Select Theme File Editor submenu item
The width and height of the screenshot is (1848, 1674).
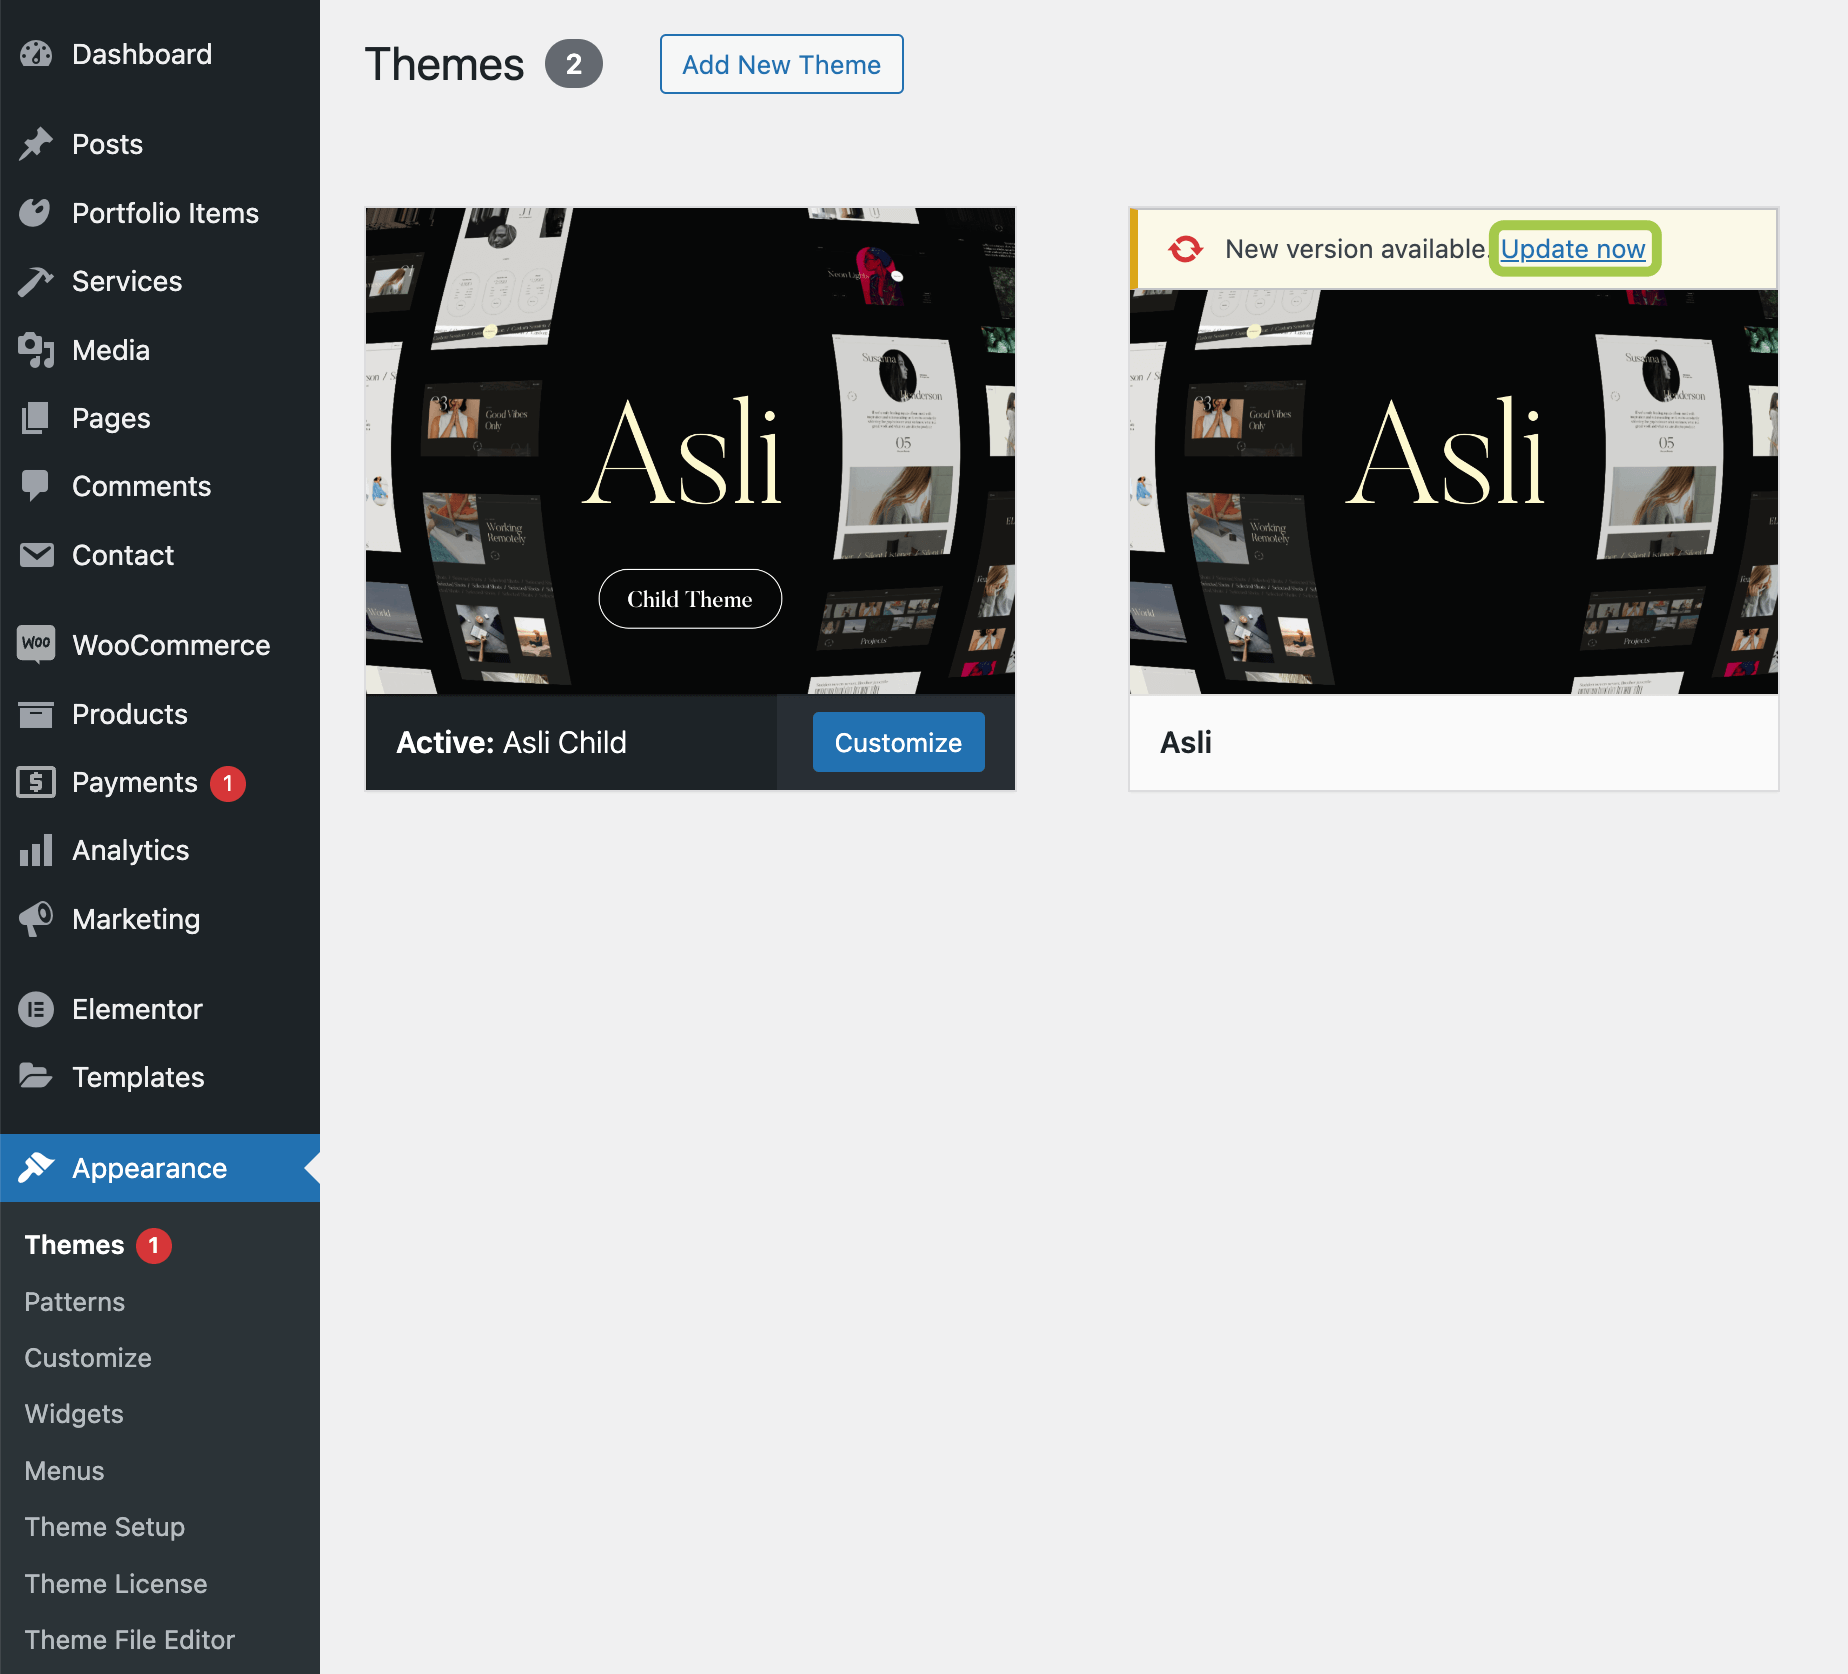(x=130, y=1640)
